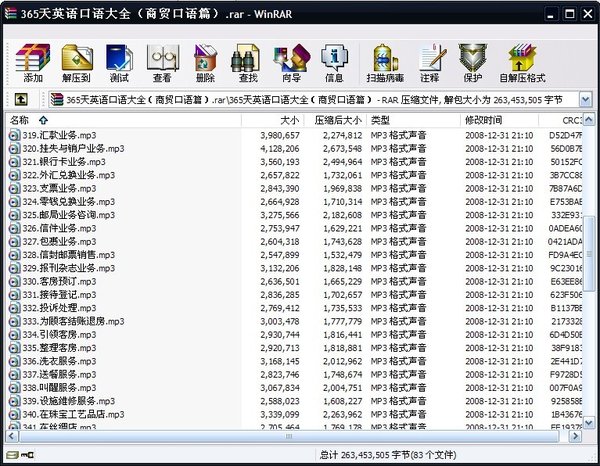This screenshot has height=466, width=600.
Task: Open the 查找 (Find) binoculars tool
Action: (248, 64)
